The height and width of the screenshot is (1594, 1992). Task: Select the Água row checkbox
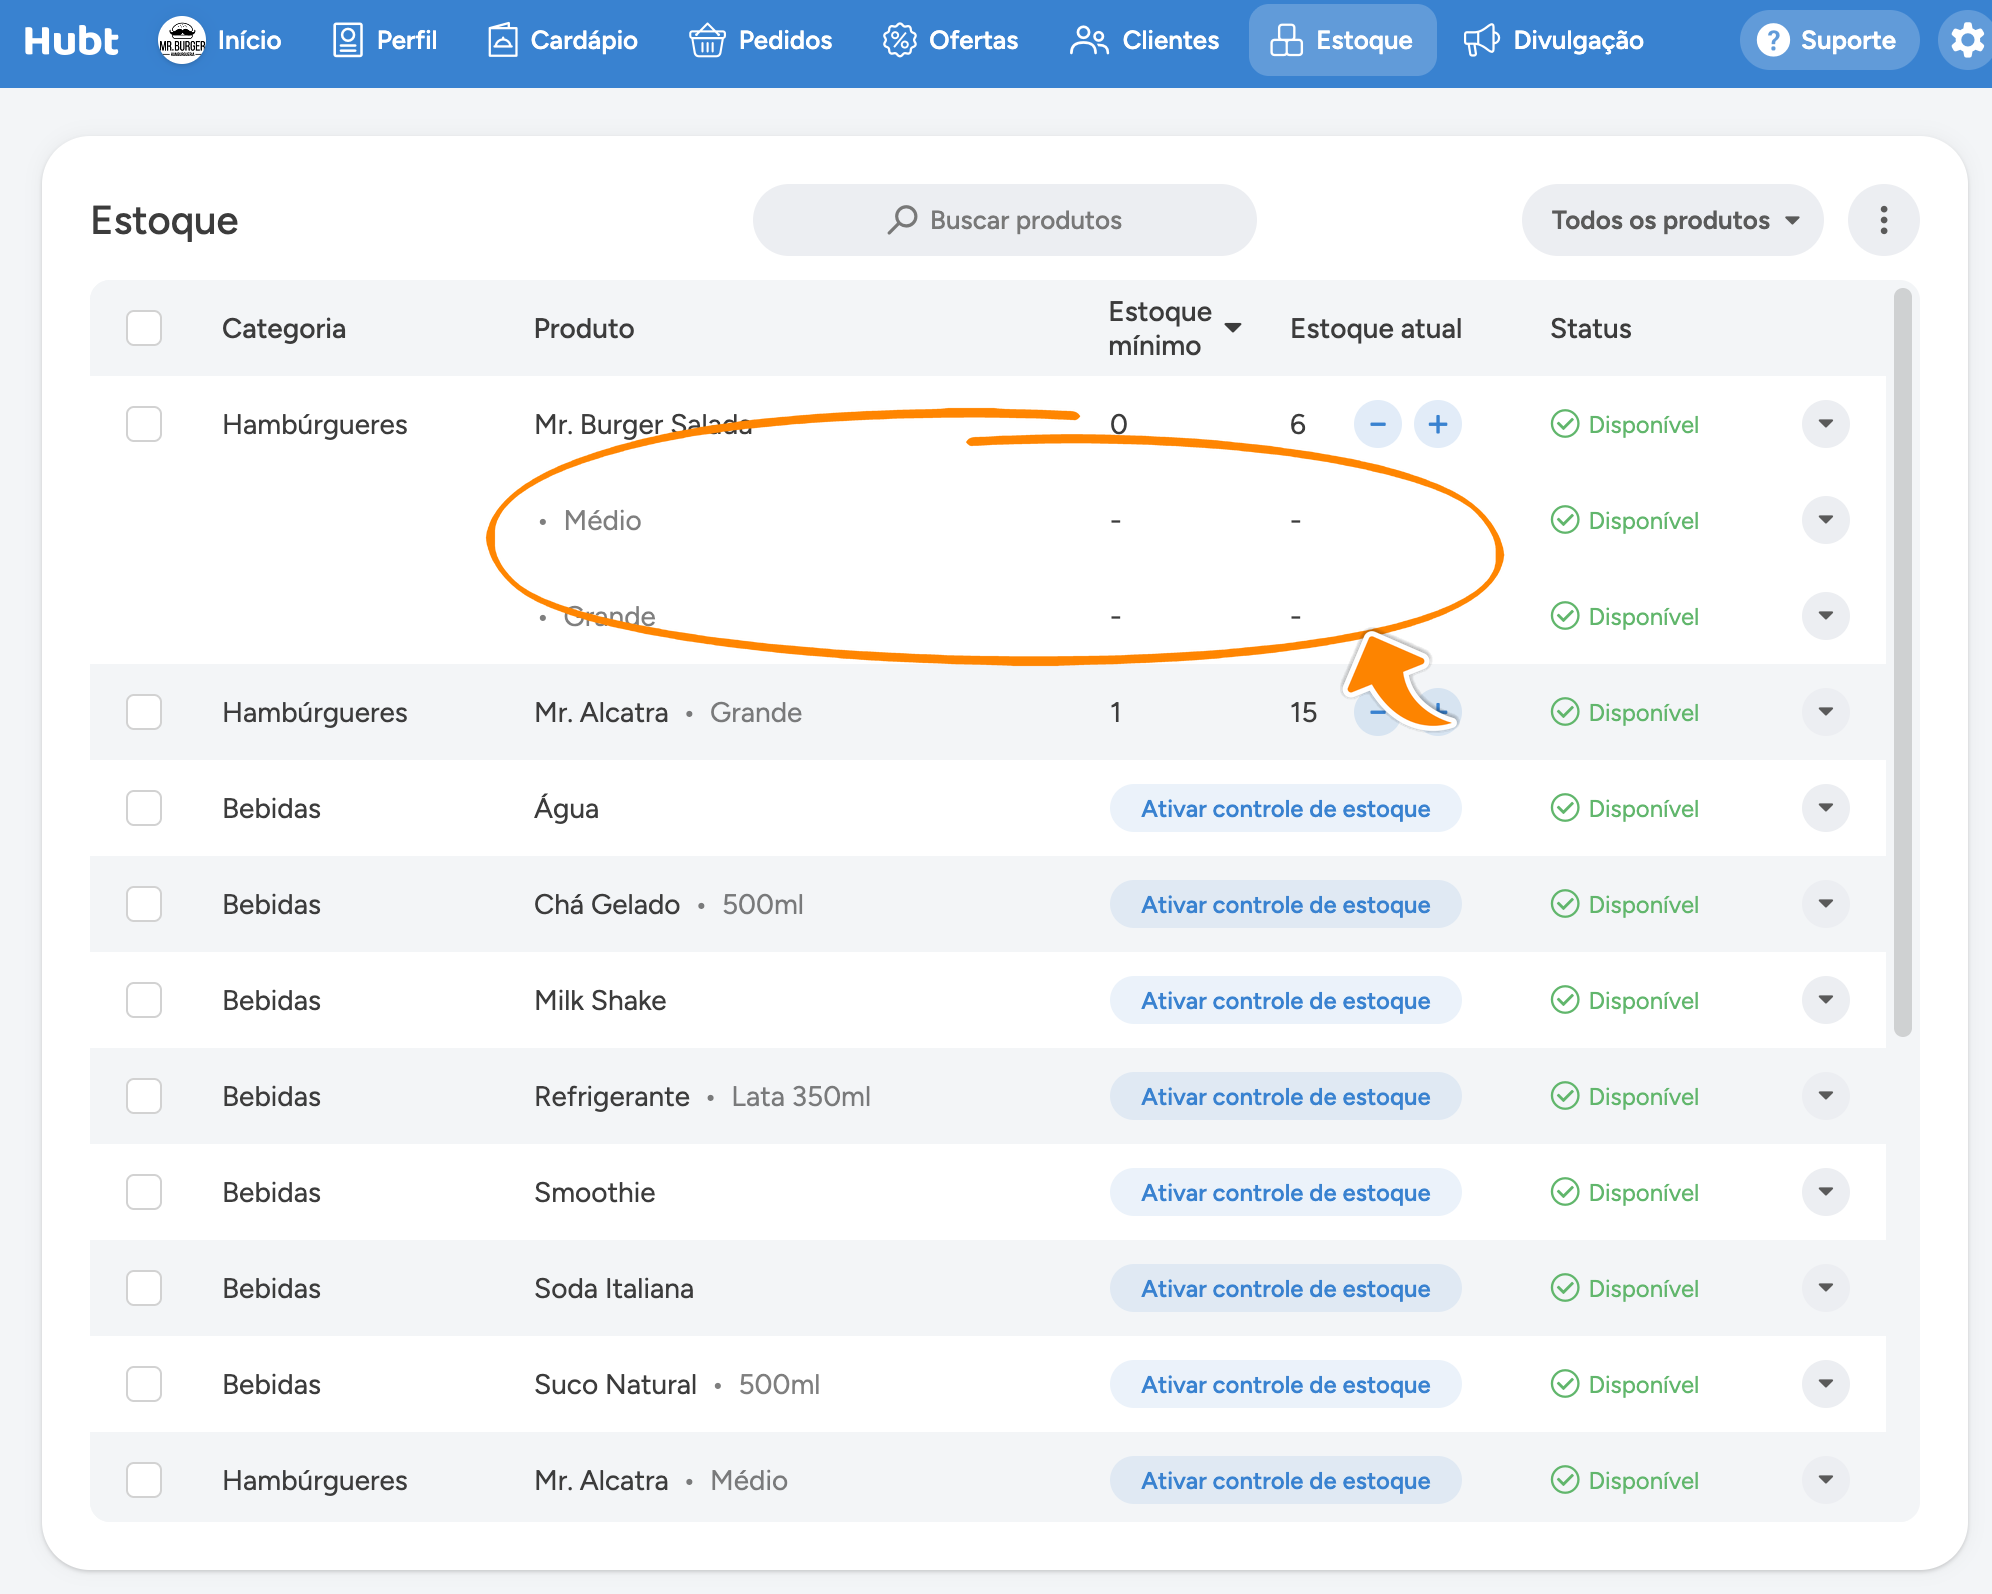click(144, 808)
